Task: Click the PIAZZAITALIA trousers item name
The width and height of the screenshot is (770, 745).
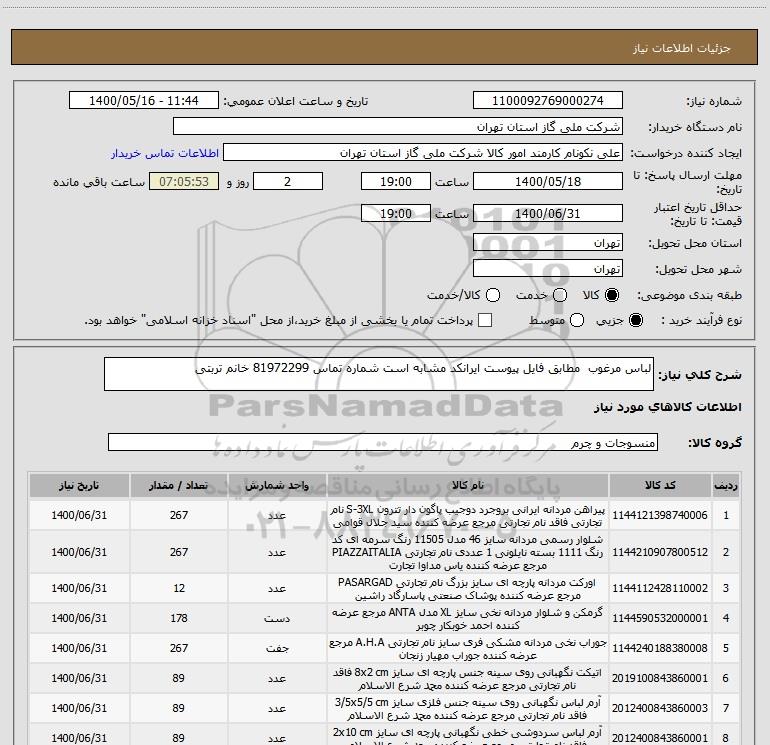Action: point(468,552)
